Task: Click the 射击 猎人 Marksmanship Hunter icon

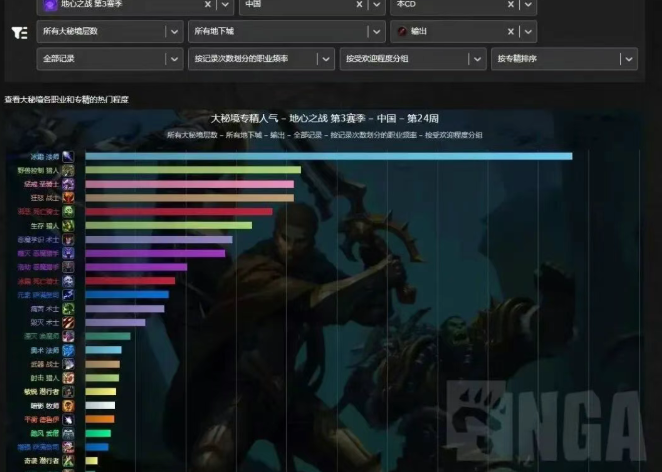Action: 68,378
